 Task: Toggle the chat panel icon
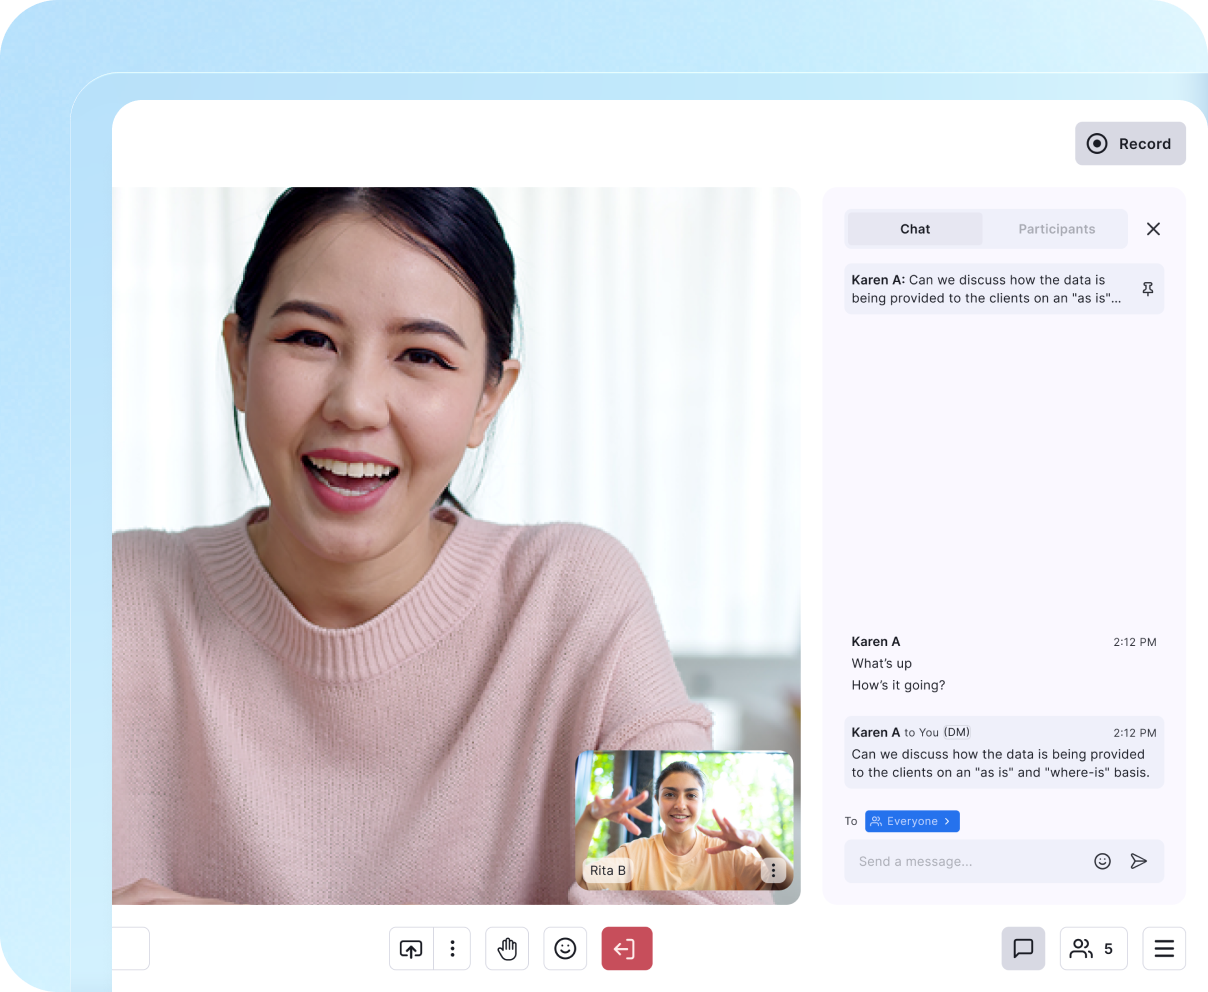[1023, 949]
